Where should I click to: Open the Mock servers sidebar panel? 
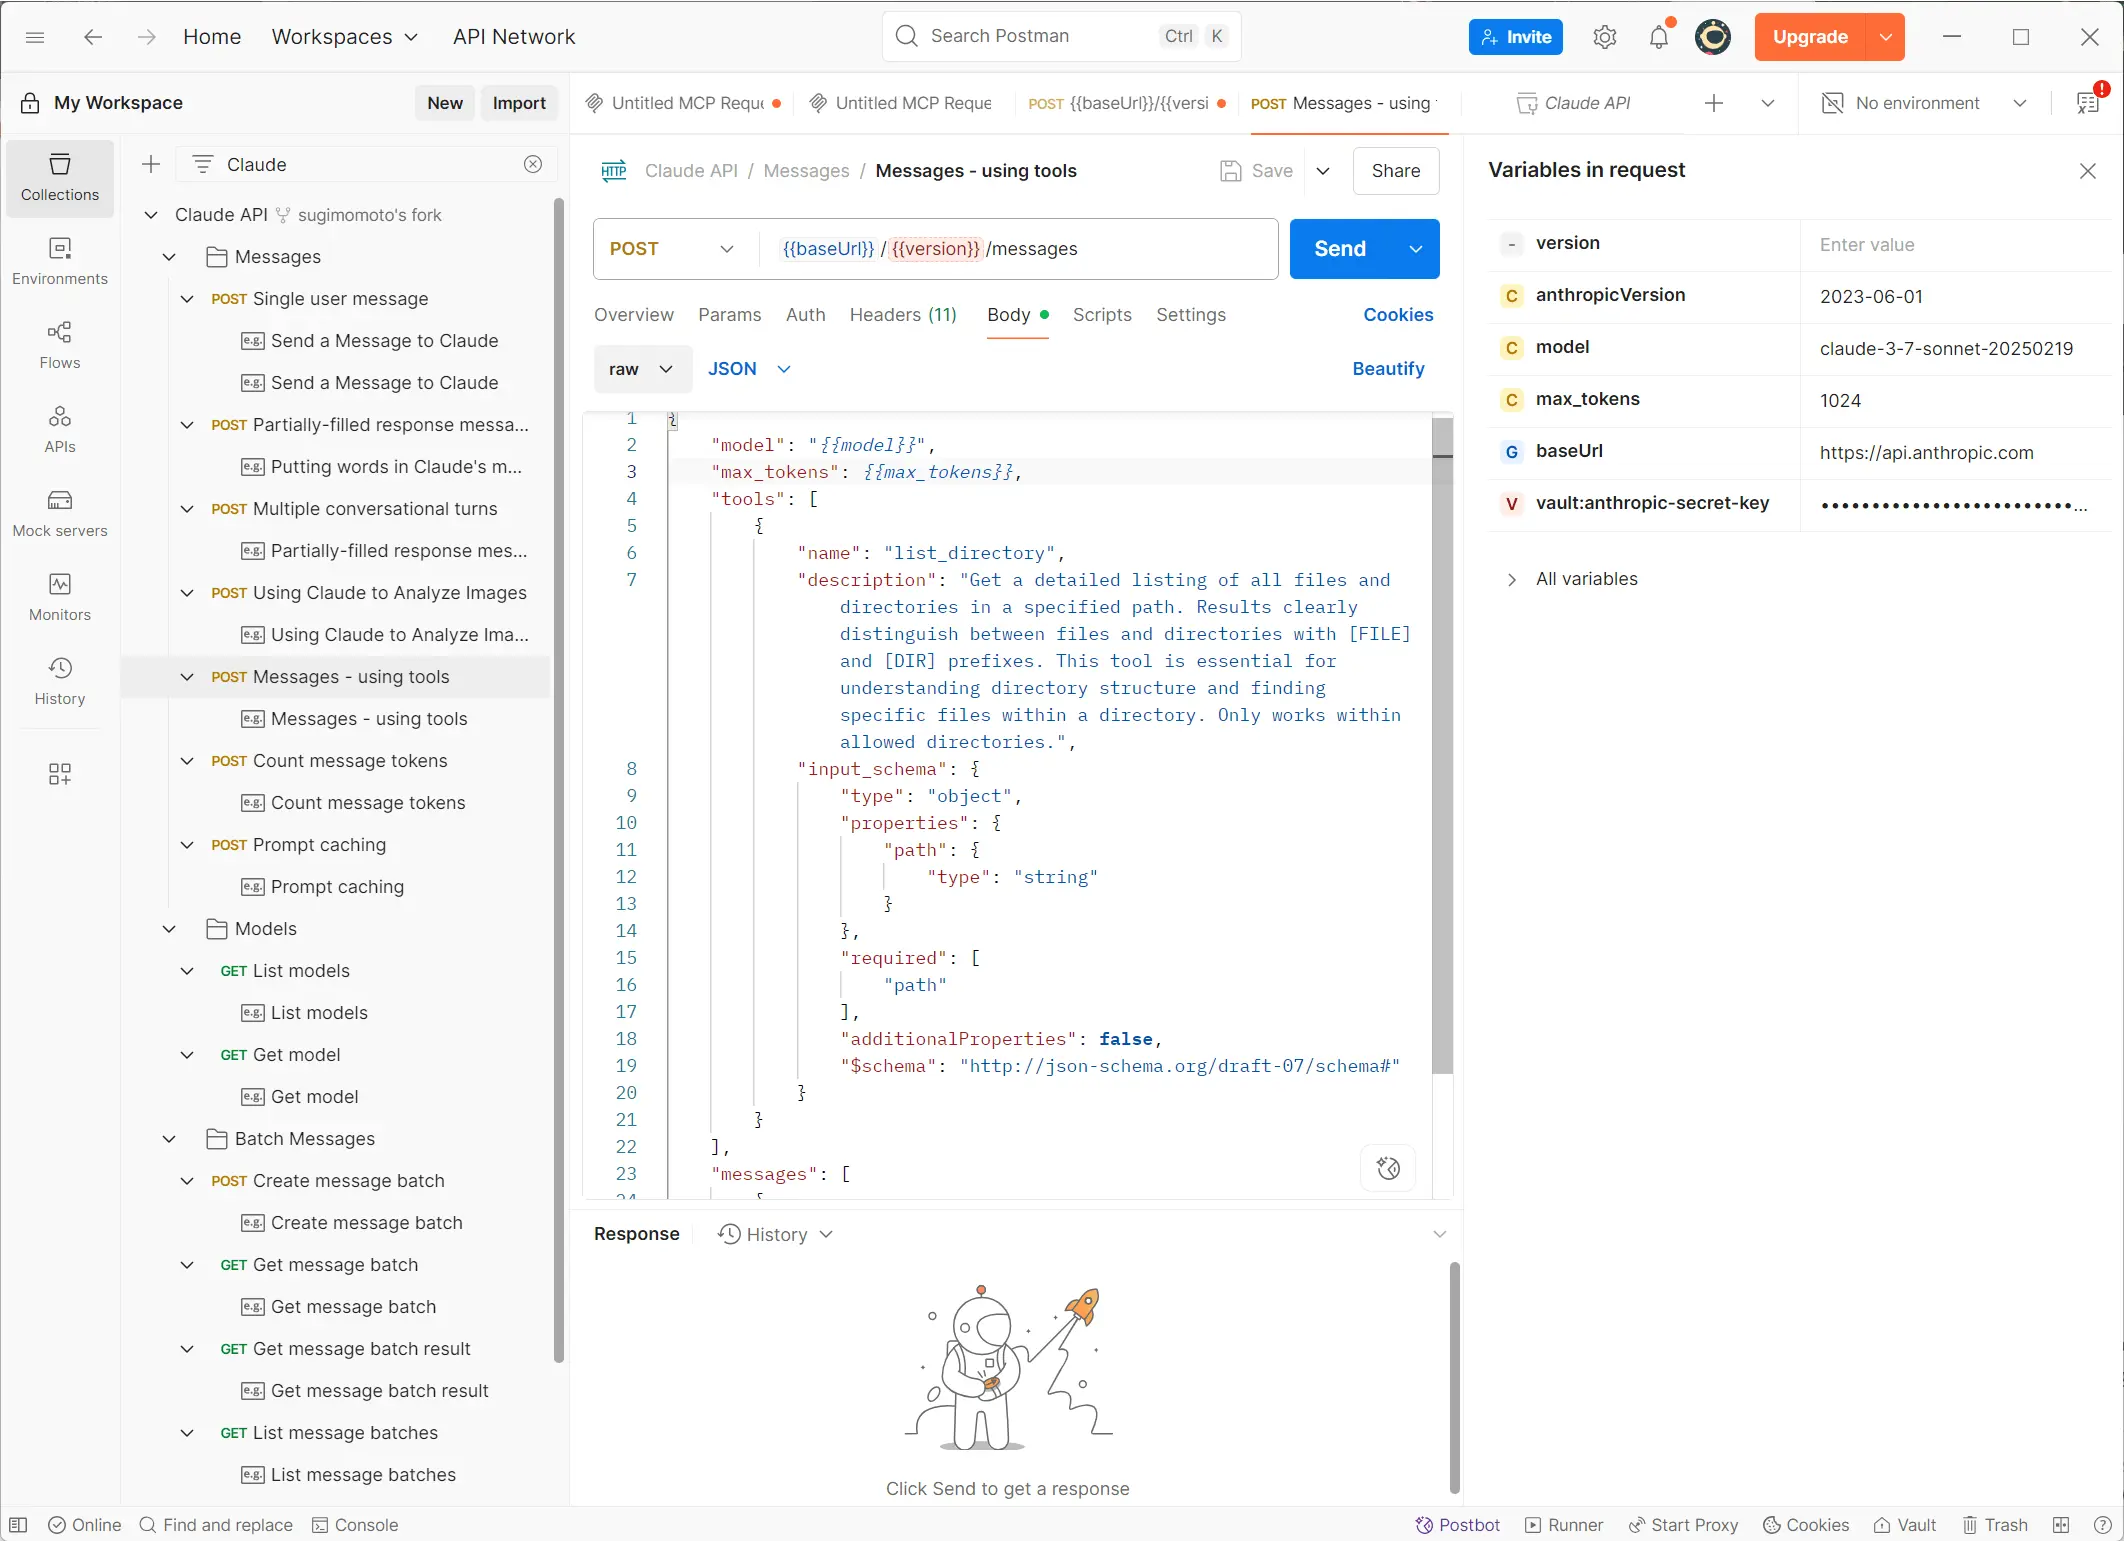tap(60, 513)
